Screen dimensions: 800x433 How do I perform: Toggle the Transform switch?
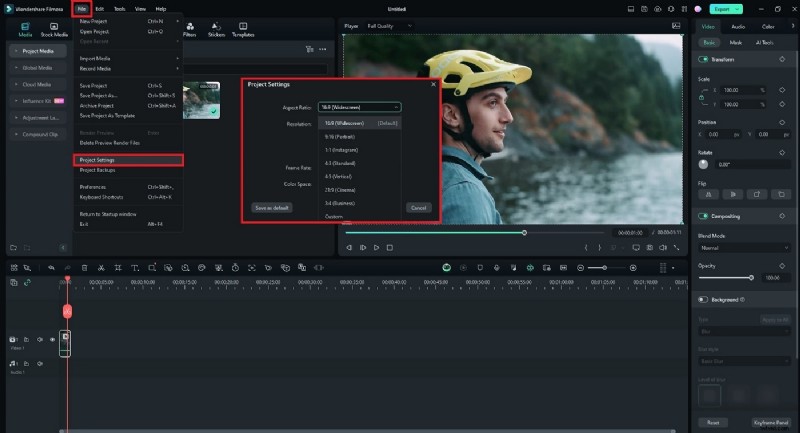703,60
